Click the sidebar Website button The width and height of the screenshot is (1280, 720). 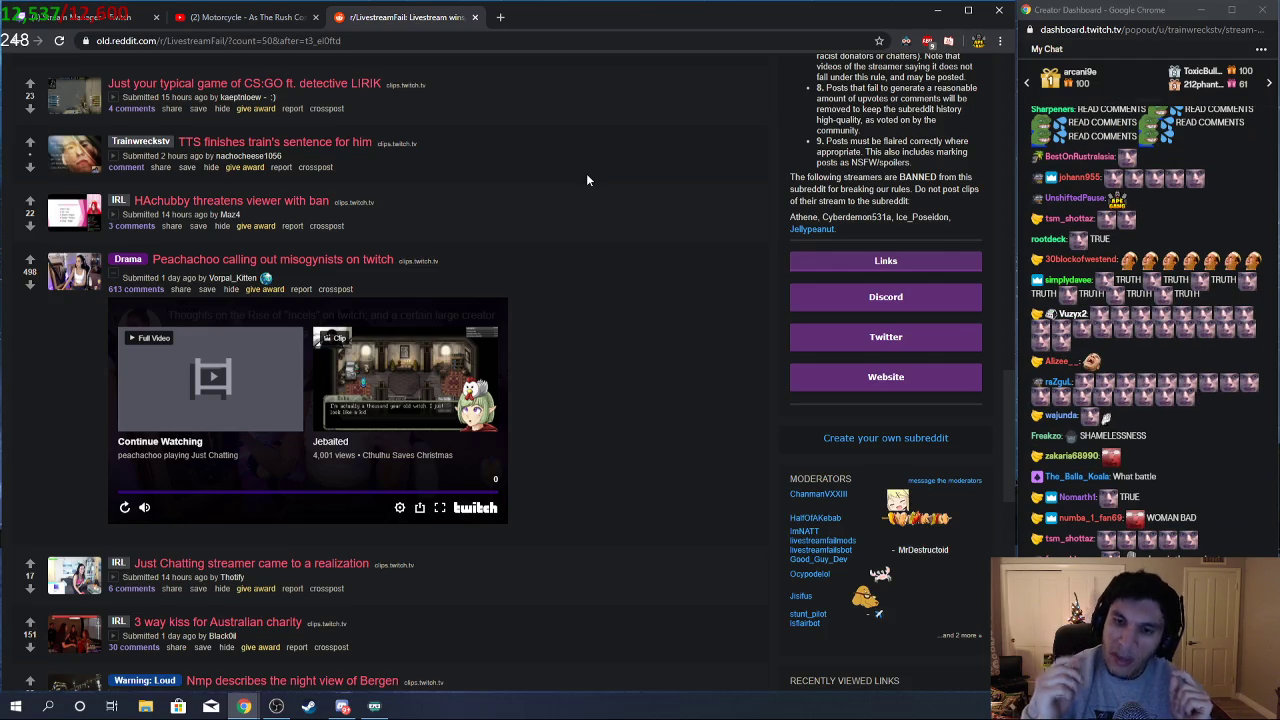click(x=886, y=377)
